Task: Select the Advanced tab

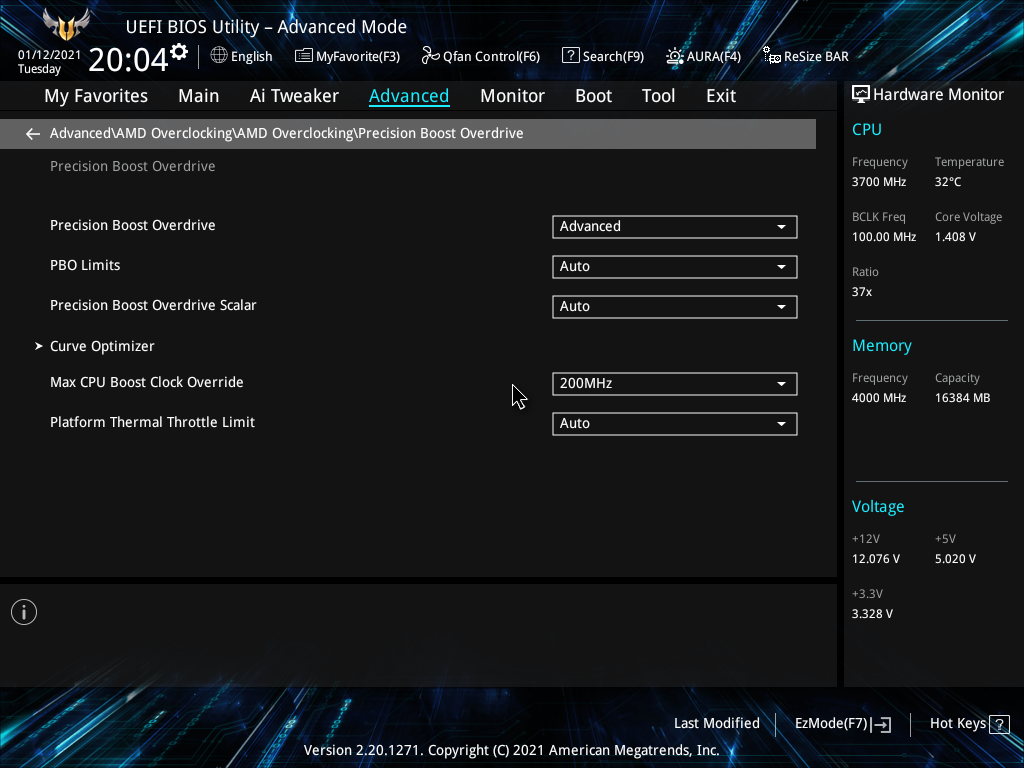Action: click(x=409, y=96)
